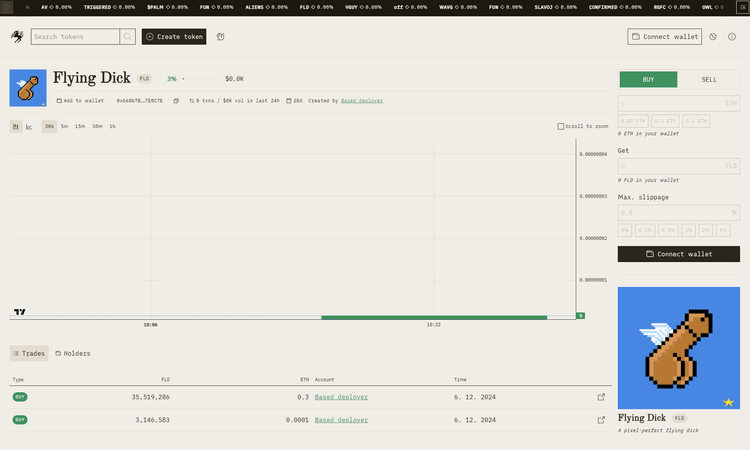
Task: Copy the contract address icon
Action: click(176, 101)
